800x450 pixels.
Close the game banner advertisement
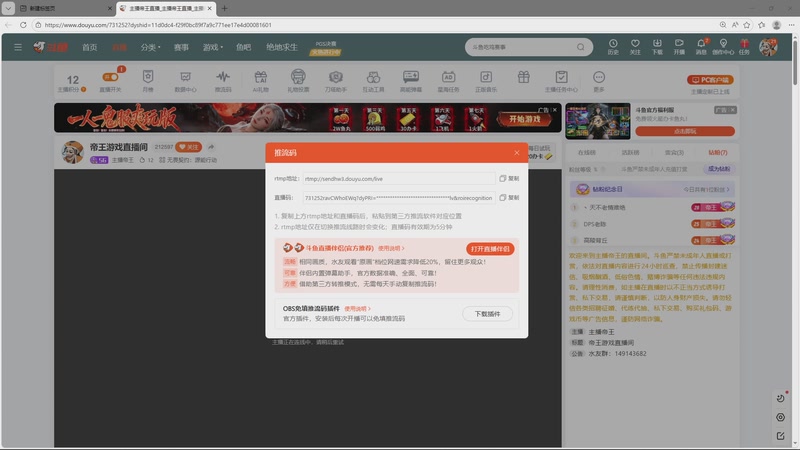click(x=555, y=110)
